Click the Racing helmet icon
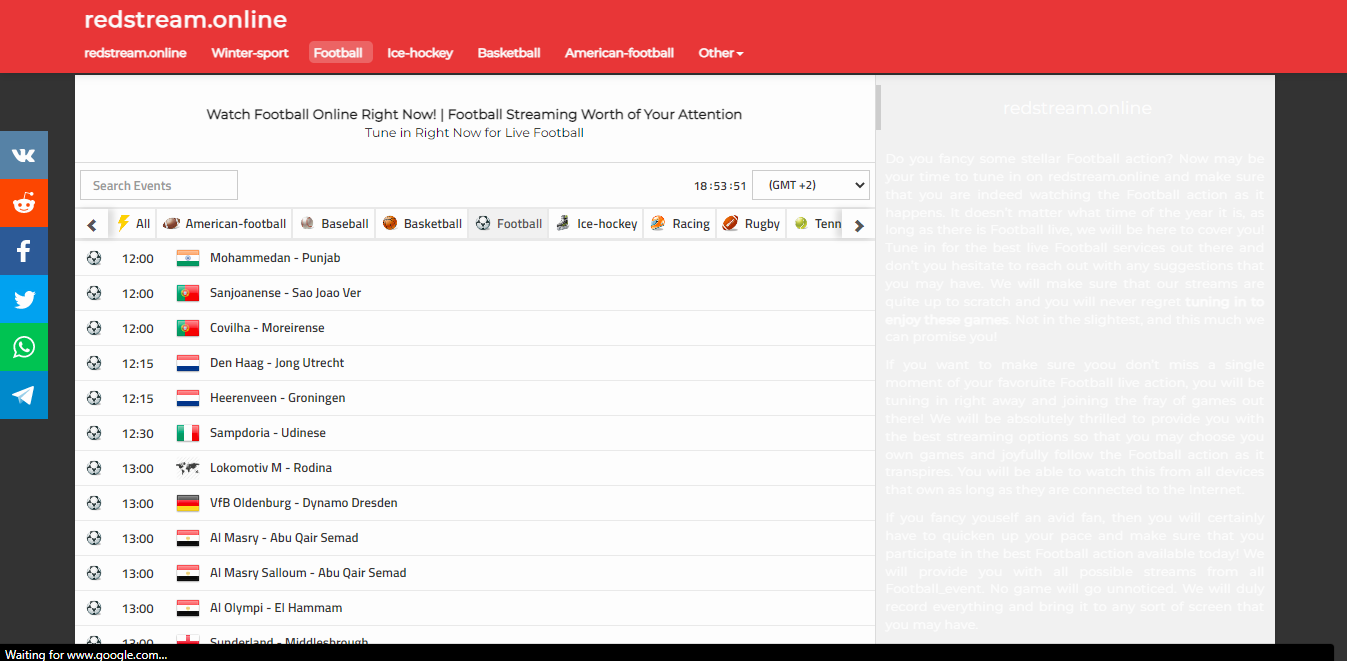This screenshot has height=661, width=1347. (657, 223)
